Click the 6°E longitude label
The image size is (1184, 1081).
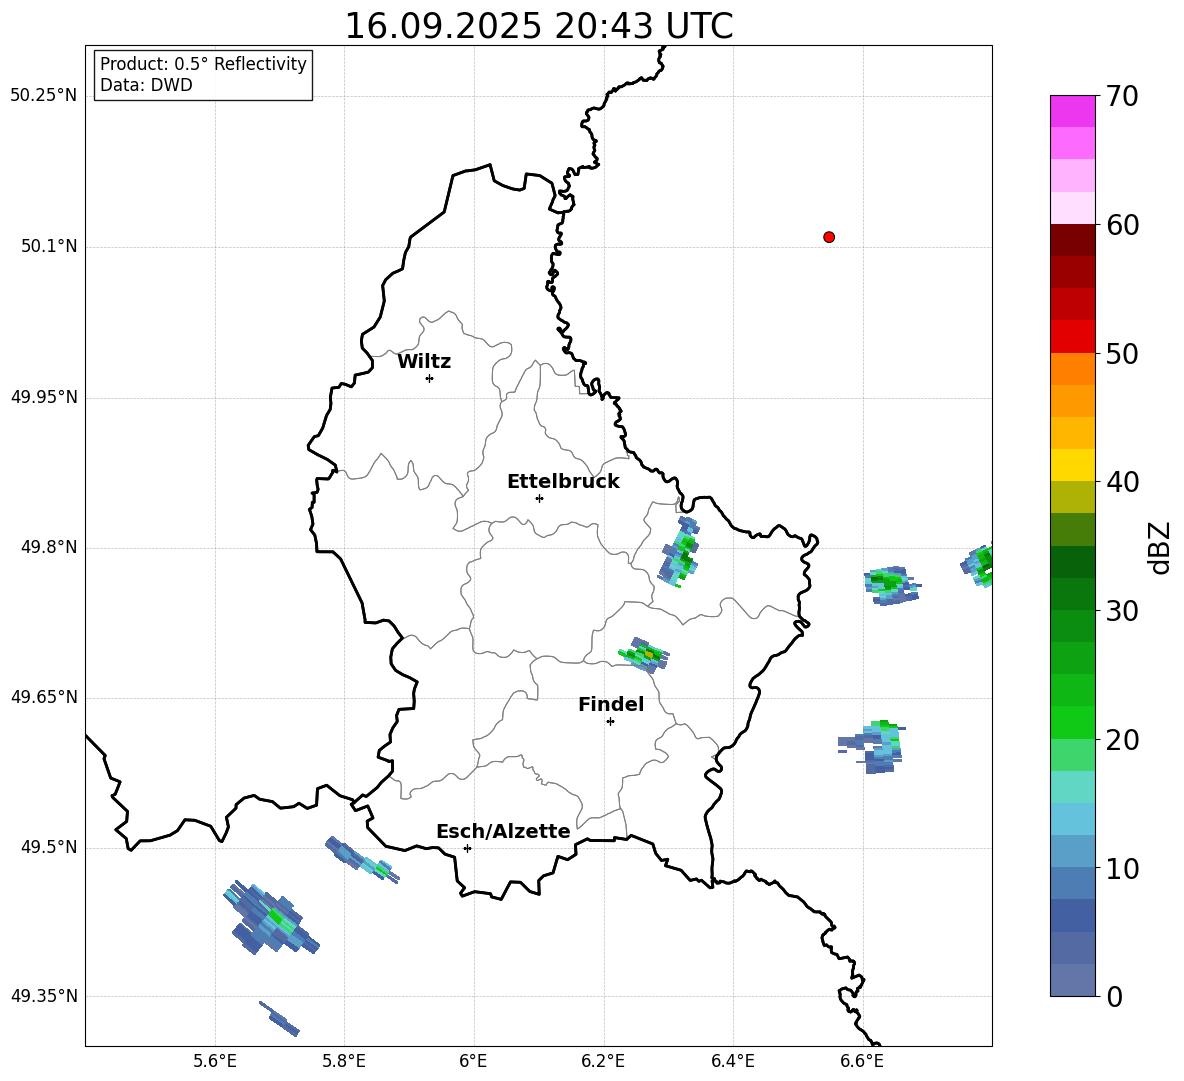tap(474, 1062)
